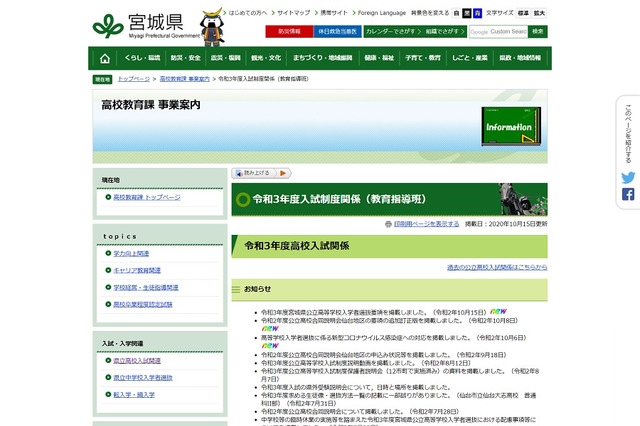Screen dimensions: 640x426
Task: Set background color to blue (青)
Action: click(x=477, y=13)
